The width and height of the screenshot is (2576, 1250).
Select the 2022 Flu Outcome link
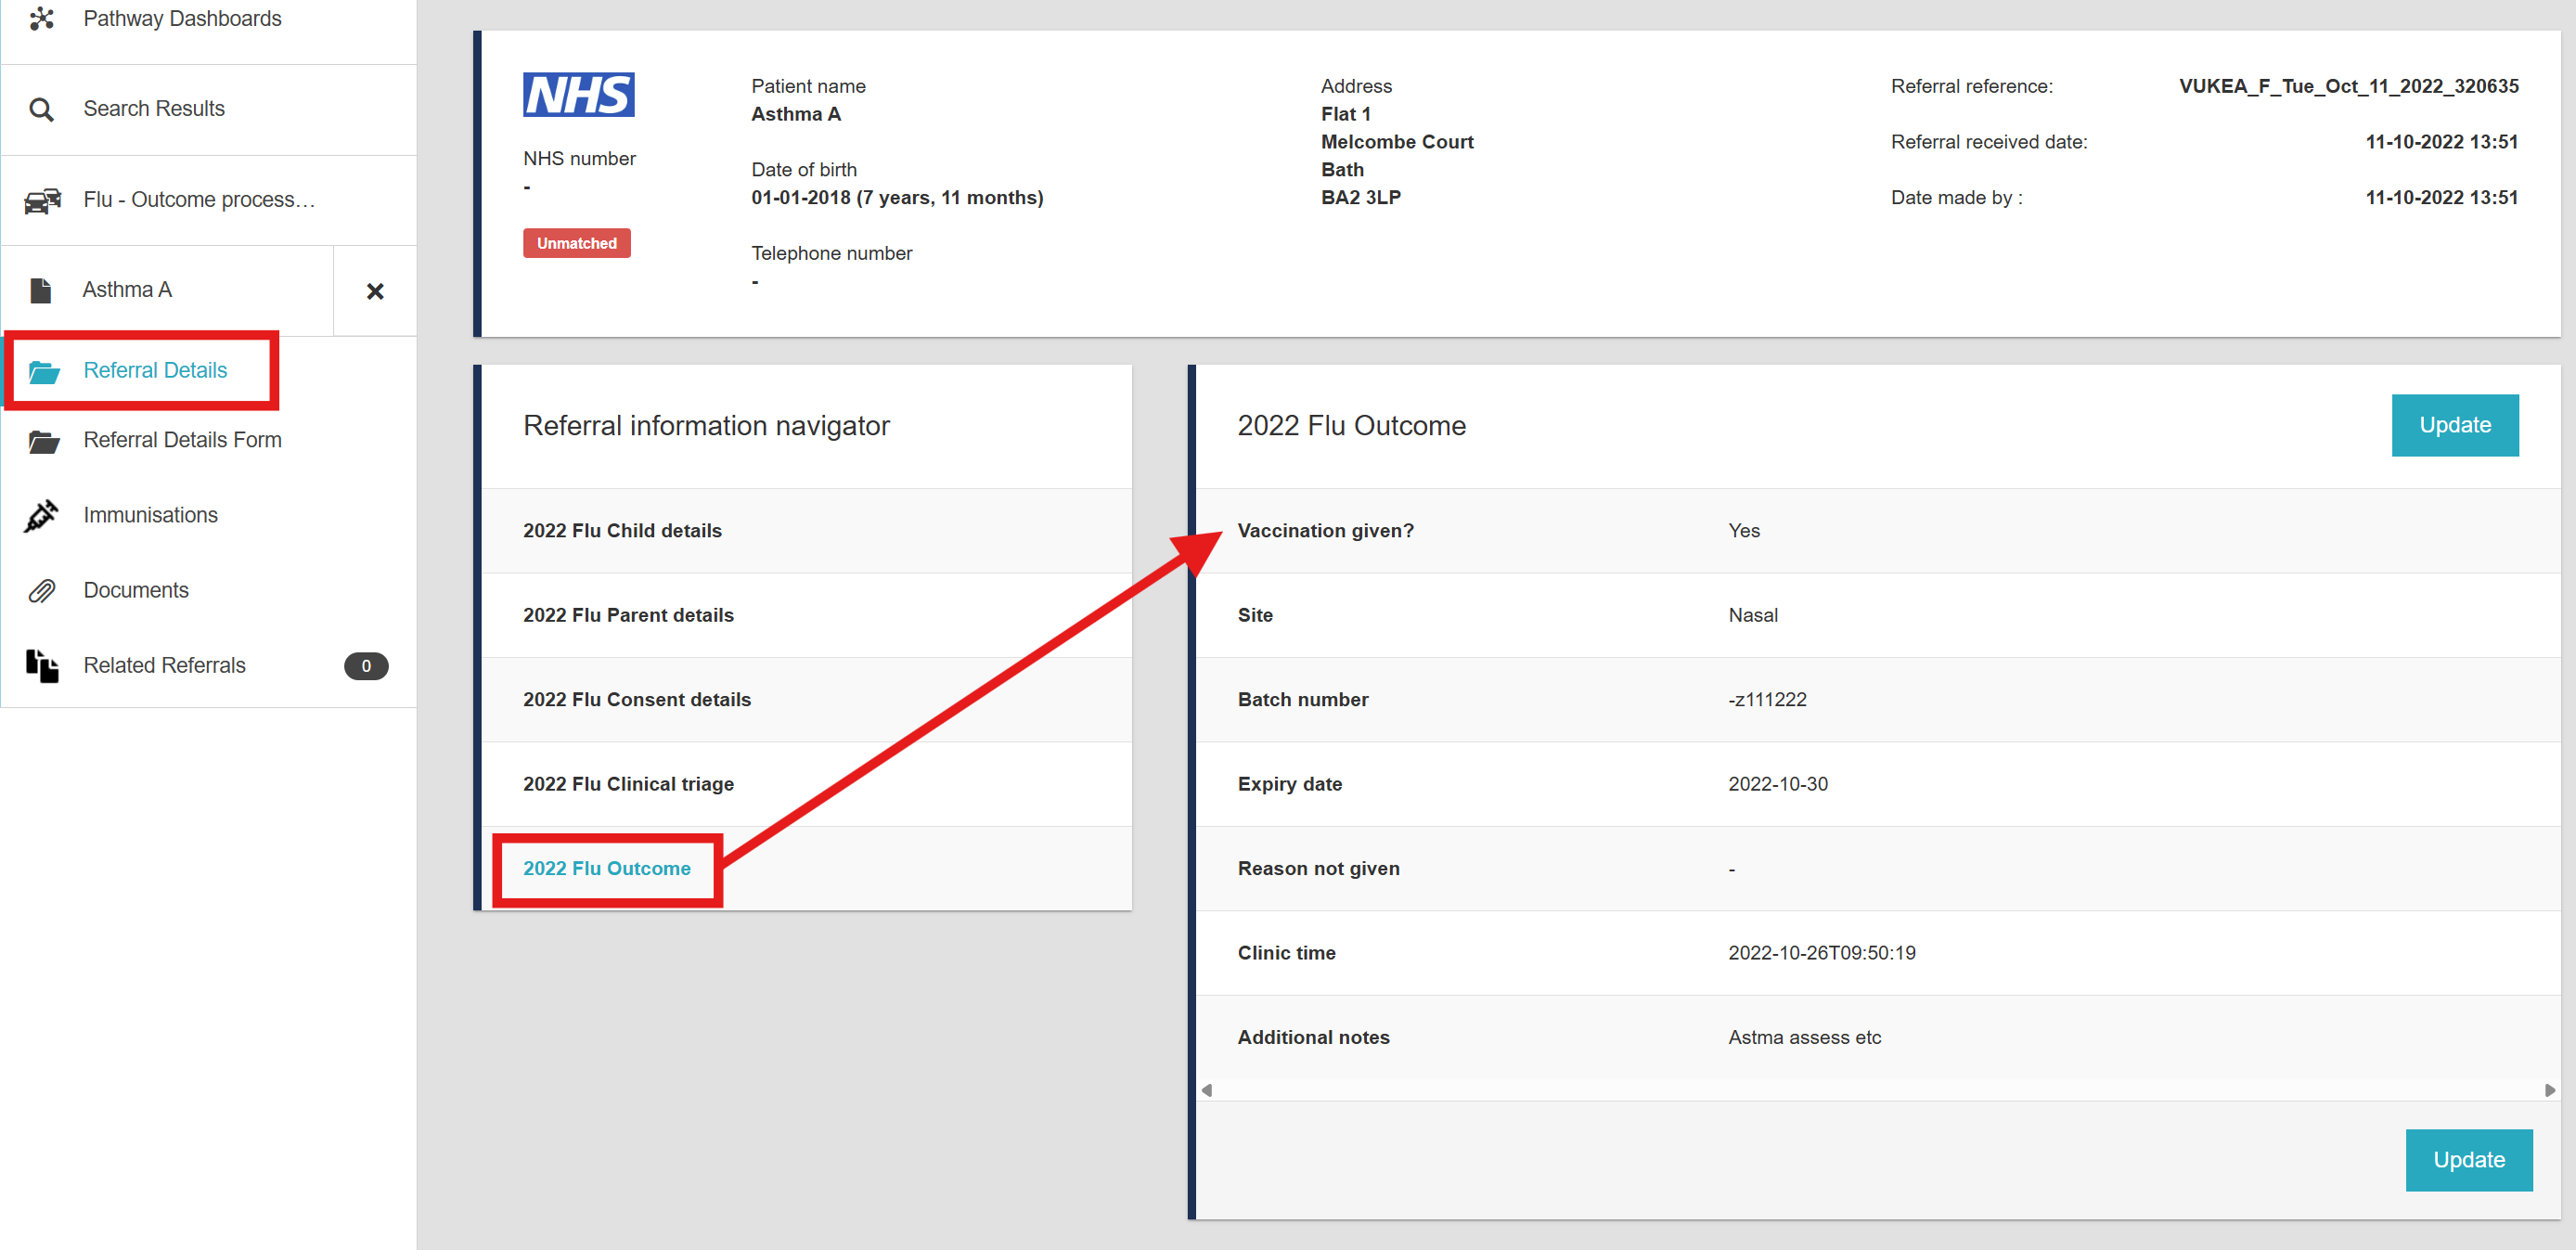[x=606, y=868]
